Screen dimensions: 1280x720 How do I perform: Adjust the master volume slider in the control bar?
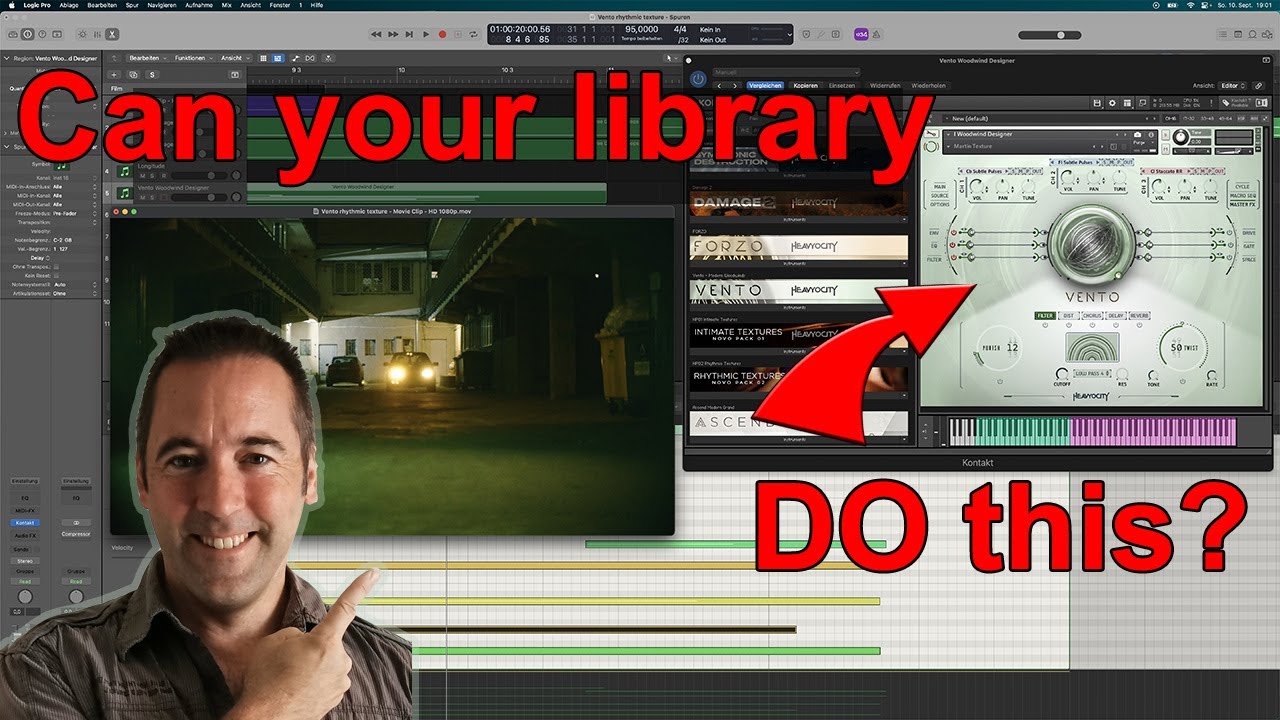1049,35
